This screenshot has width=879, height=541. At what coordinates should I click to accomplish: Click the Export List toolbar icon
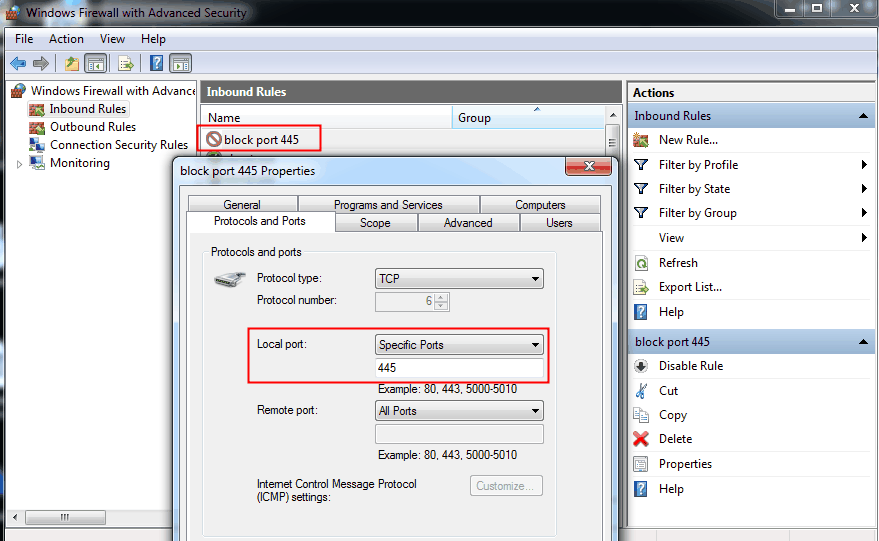point(126,63)
